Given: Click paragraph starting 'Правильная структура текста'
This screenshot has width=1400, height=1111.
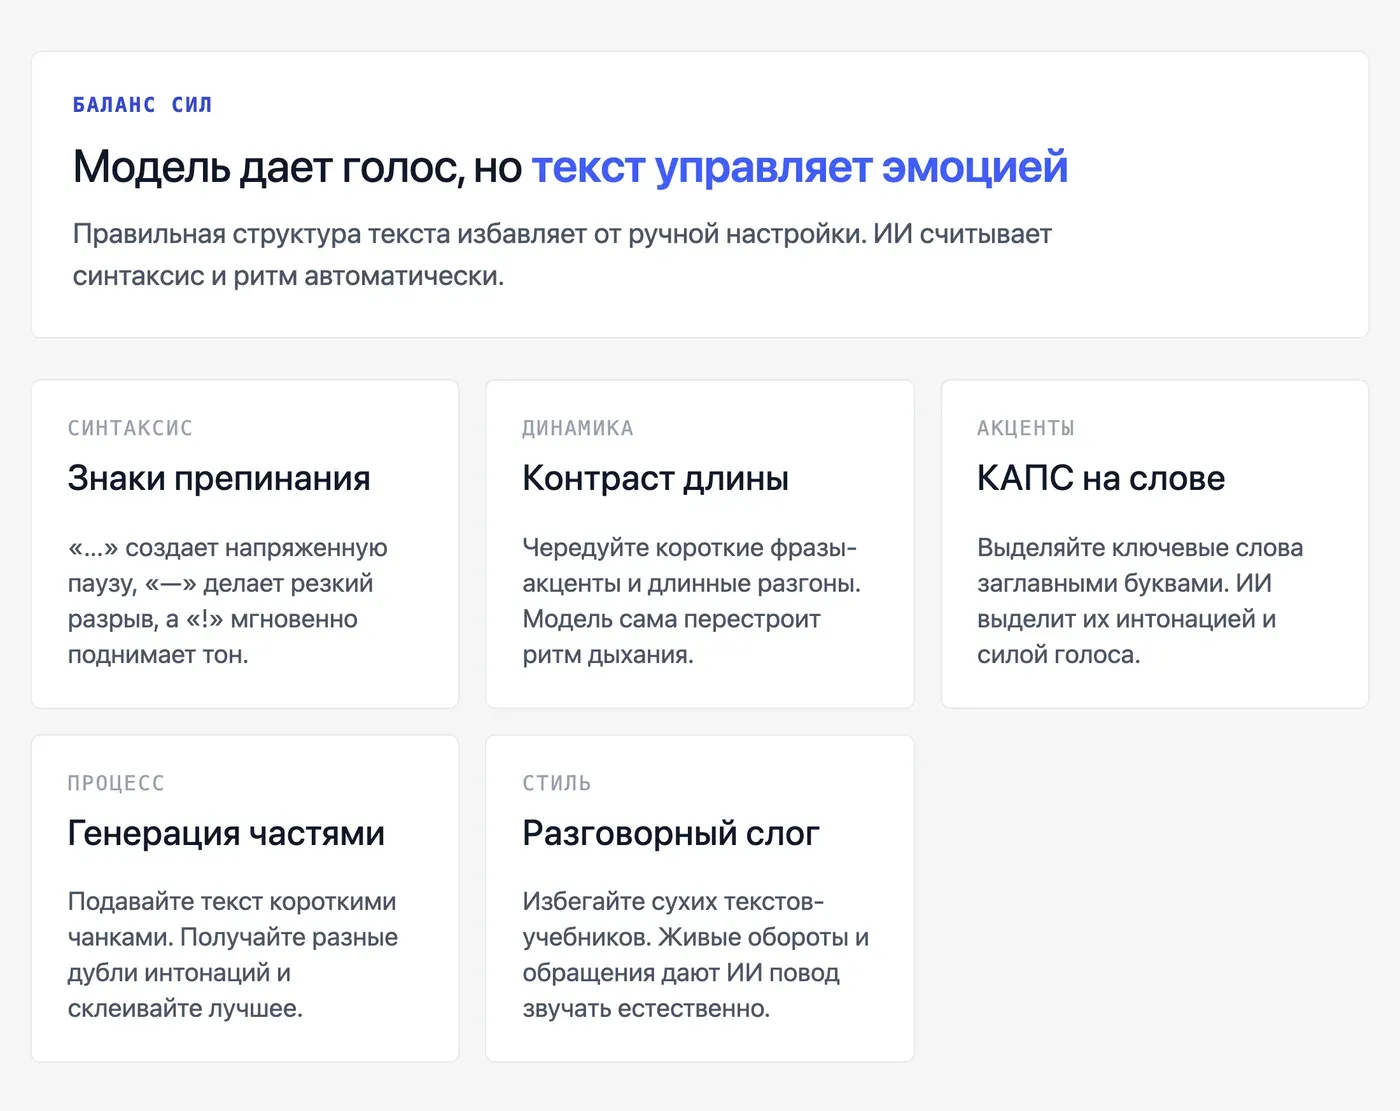Looking at the screenshot, I should pyautogui.click(x=562, y=255).
